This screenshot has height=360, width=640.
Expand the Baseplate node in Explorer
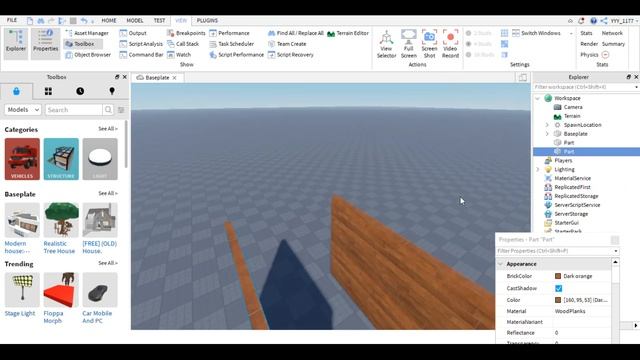tap(547, 134)
